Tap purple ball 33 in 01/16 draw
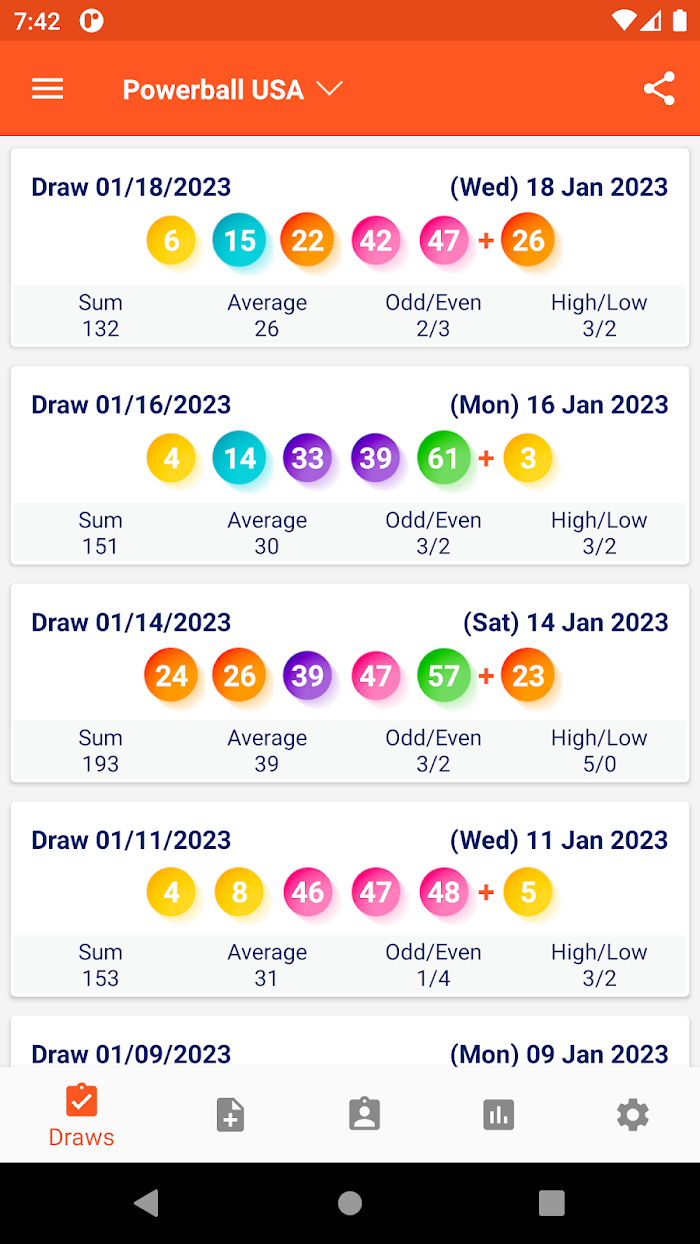Viewport: 700px width, 1244px height. [x=307, y=458]
